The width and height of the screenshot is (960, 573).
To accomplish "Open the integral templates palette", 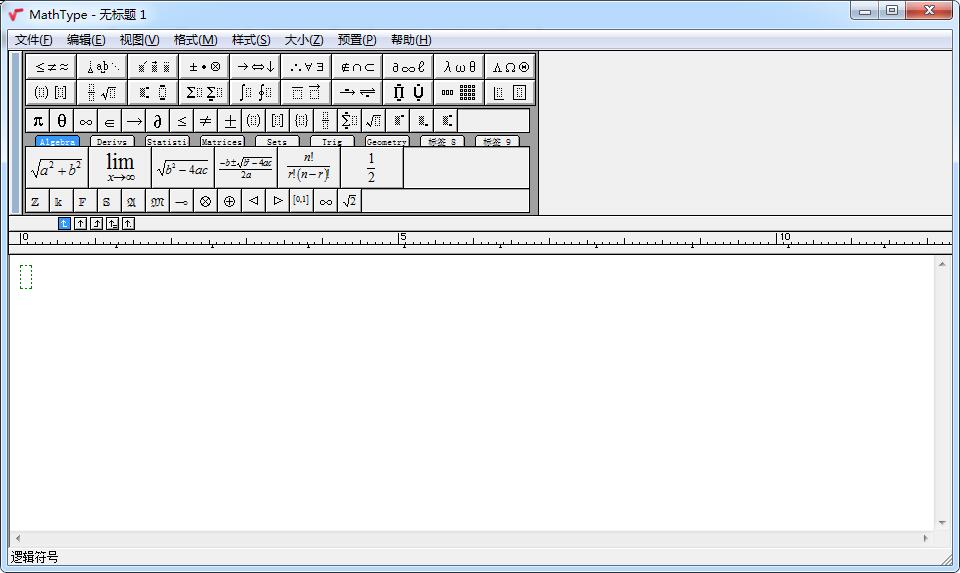I will (255, 92).
